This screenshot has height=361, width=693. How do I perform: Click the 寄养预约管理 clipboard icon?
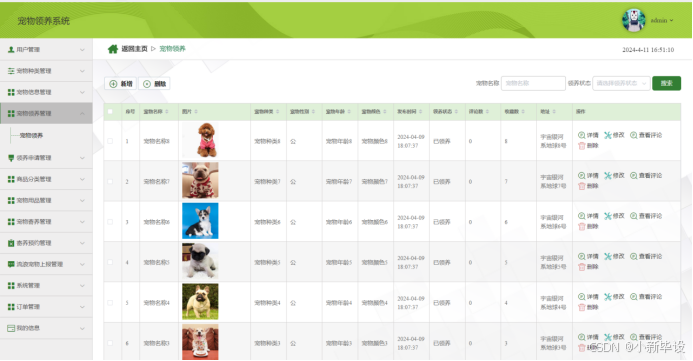pos(11,243)
